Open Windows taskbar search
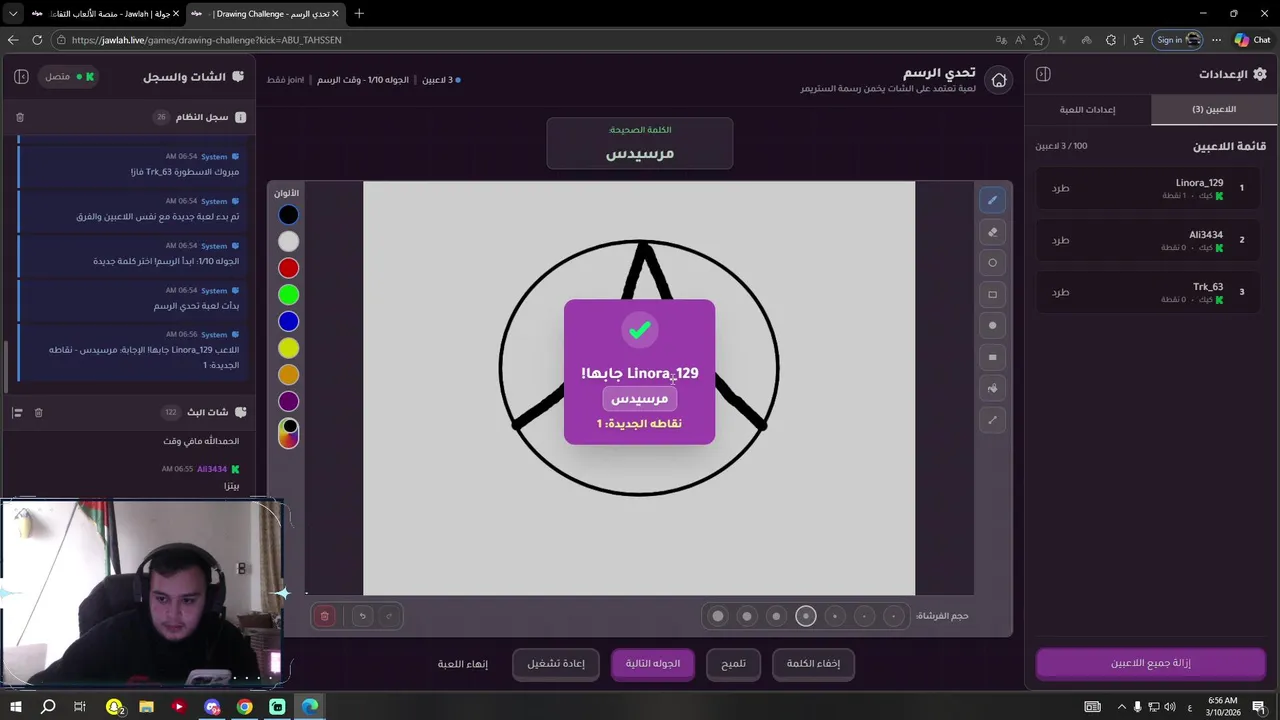Screen dimensions: 1280x720 pyautogui.click(x=48, y=707)
